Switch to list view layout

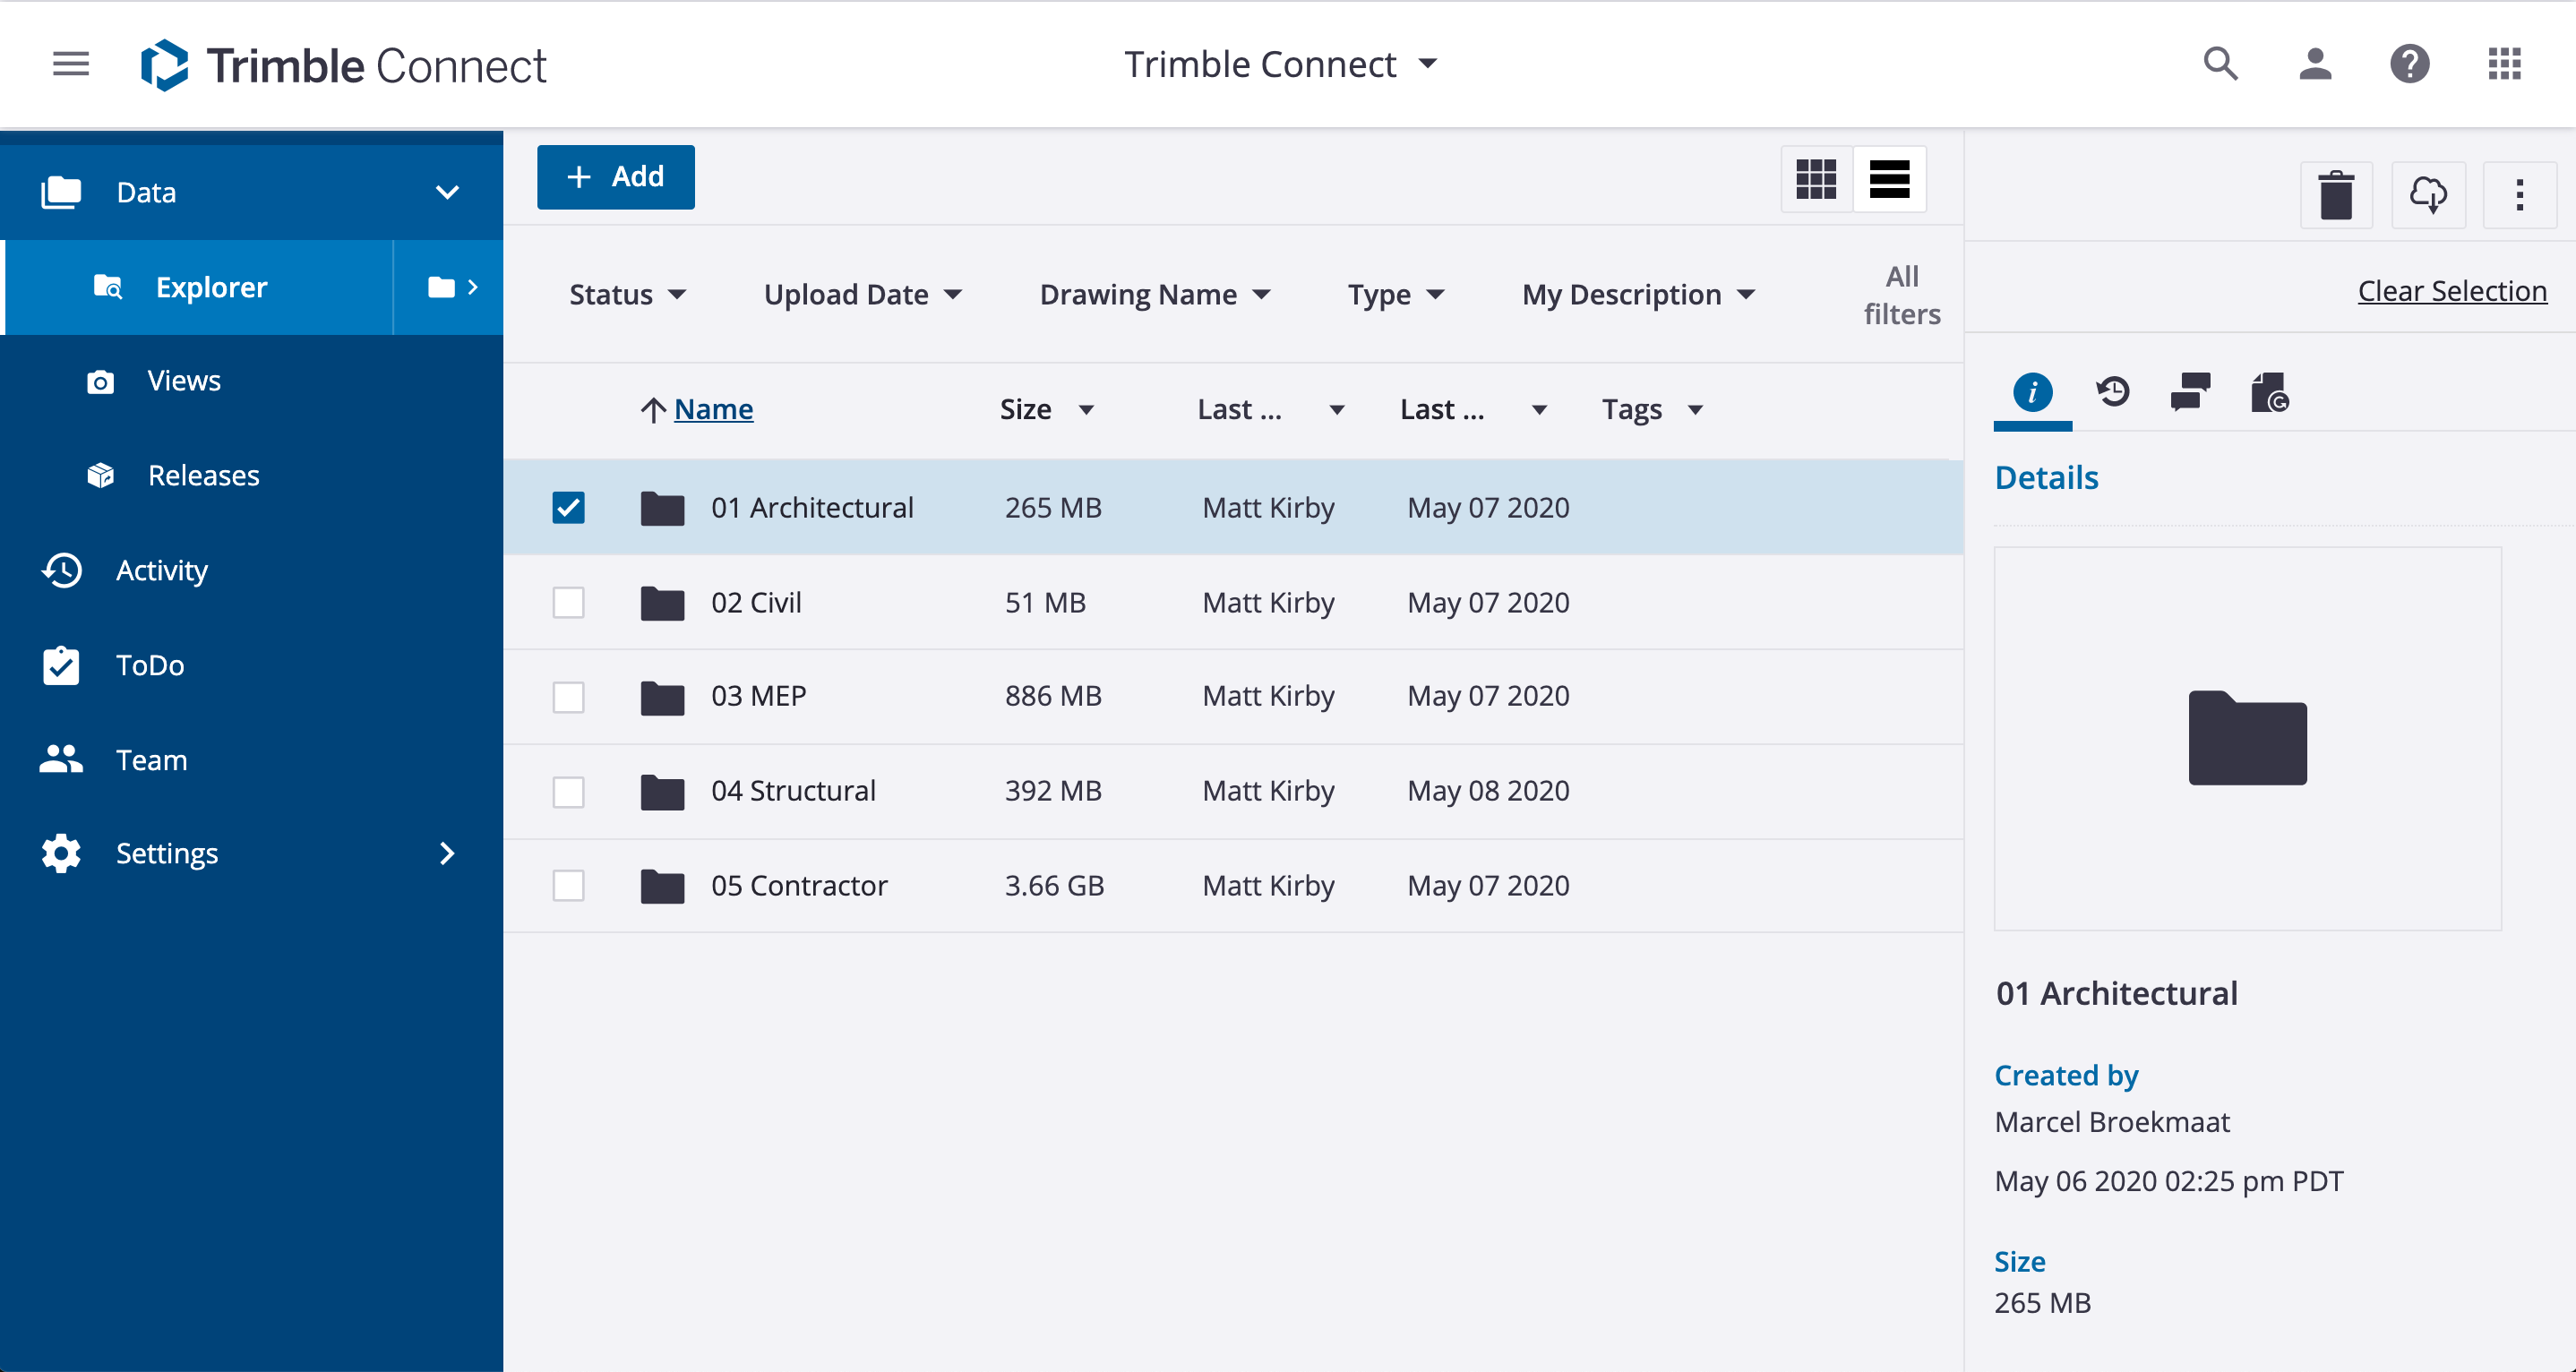point(1889,177)
